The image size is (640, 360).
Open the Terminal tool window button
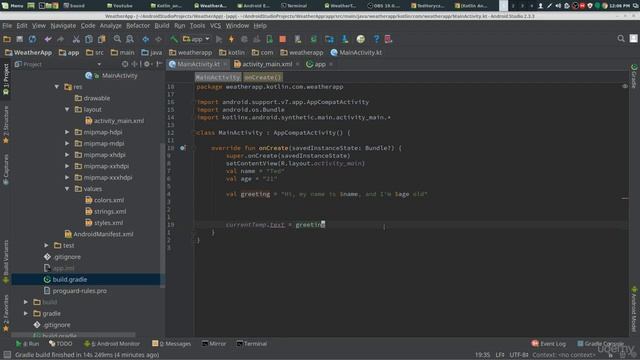coord(251,344)
